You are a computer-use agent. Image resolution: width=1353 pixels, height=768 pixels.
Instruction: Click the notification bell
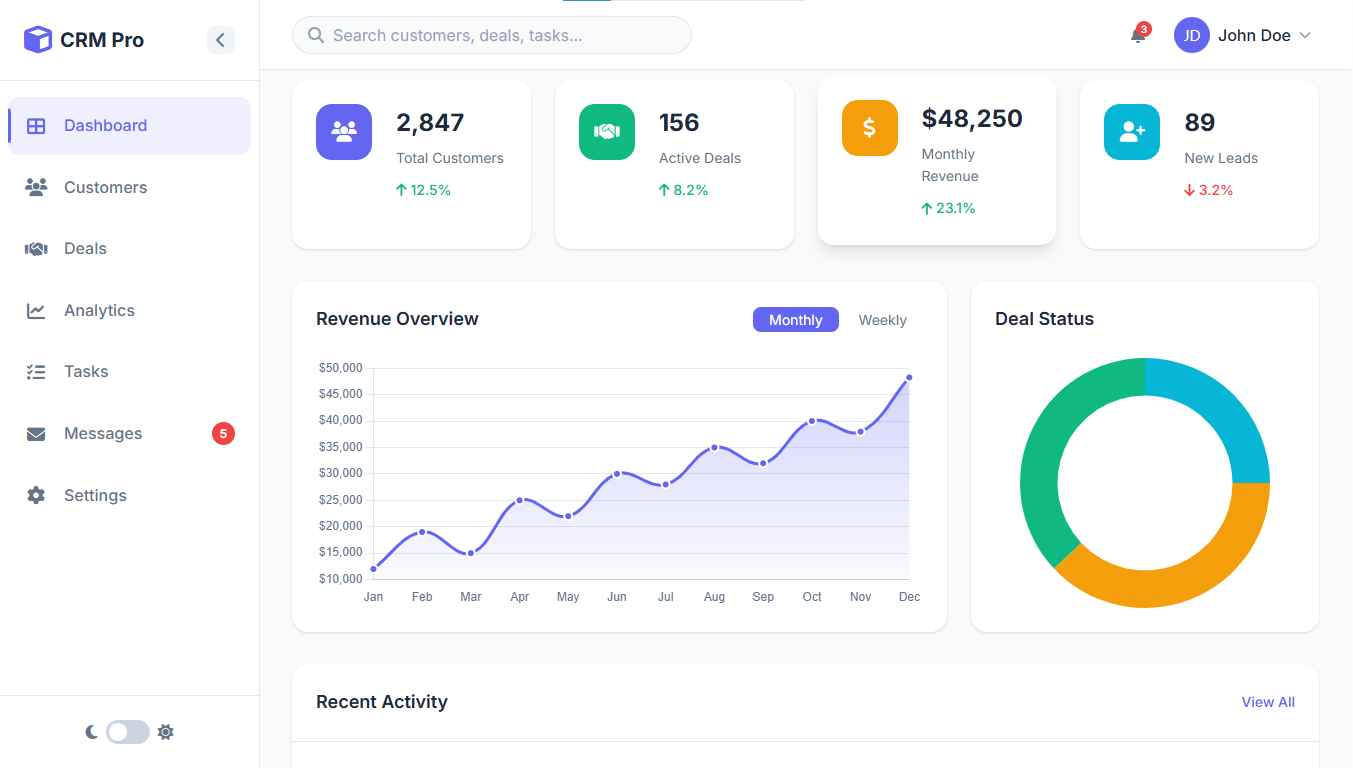(1138, 35)
